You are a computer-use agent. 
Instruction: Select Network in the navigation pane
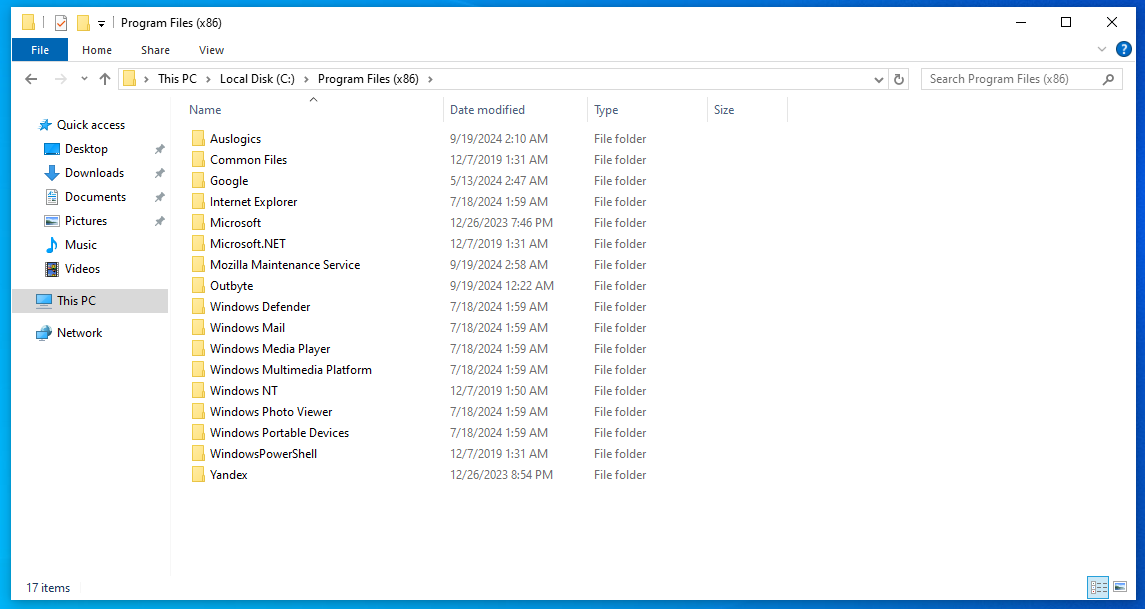(x=79, y=333)
